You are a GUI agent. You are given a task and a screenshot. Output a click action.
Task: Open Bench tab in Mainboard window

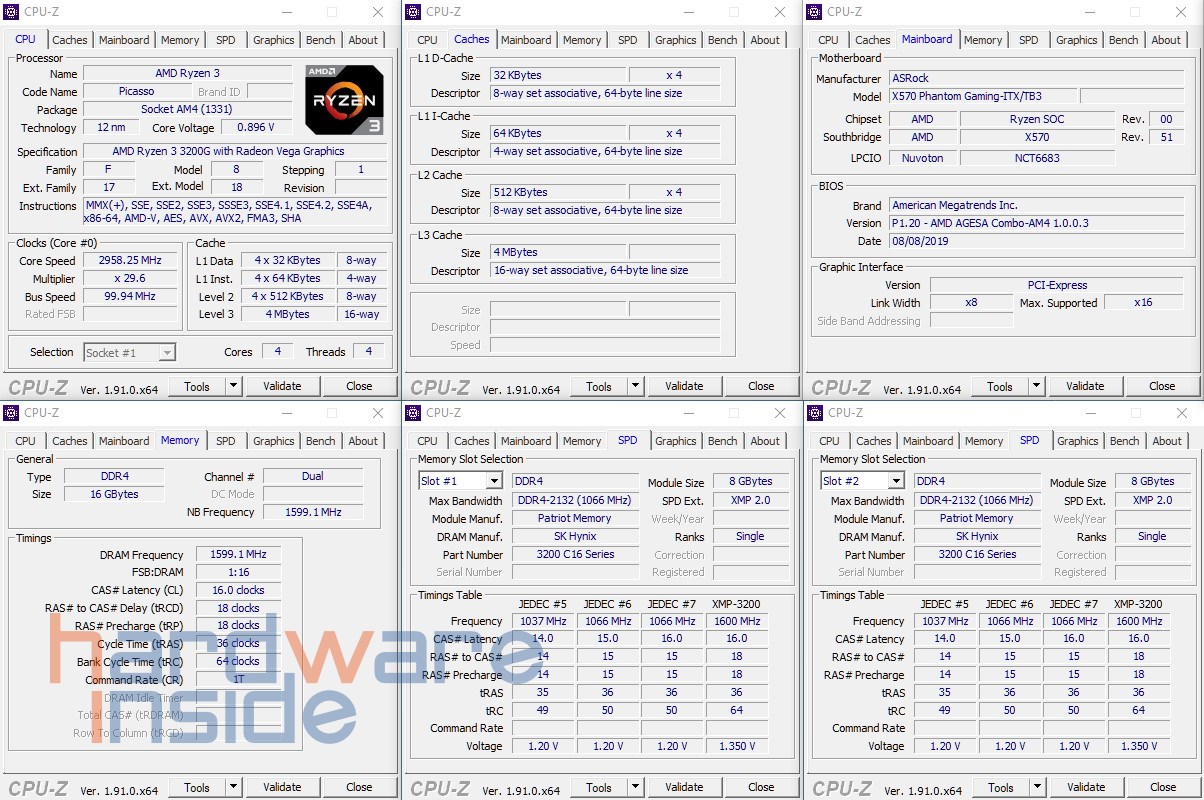coord(1124,40)
